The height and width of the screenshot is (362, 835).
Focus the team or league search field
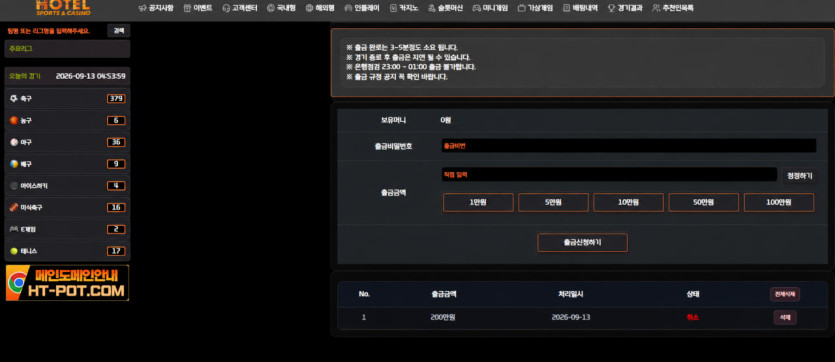[x=55, y=31]
